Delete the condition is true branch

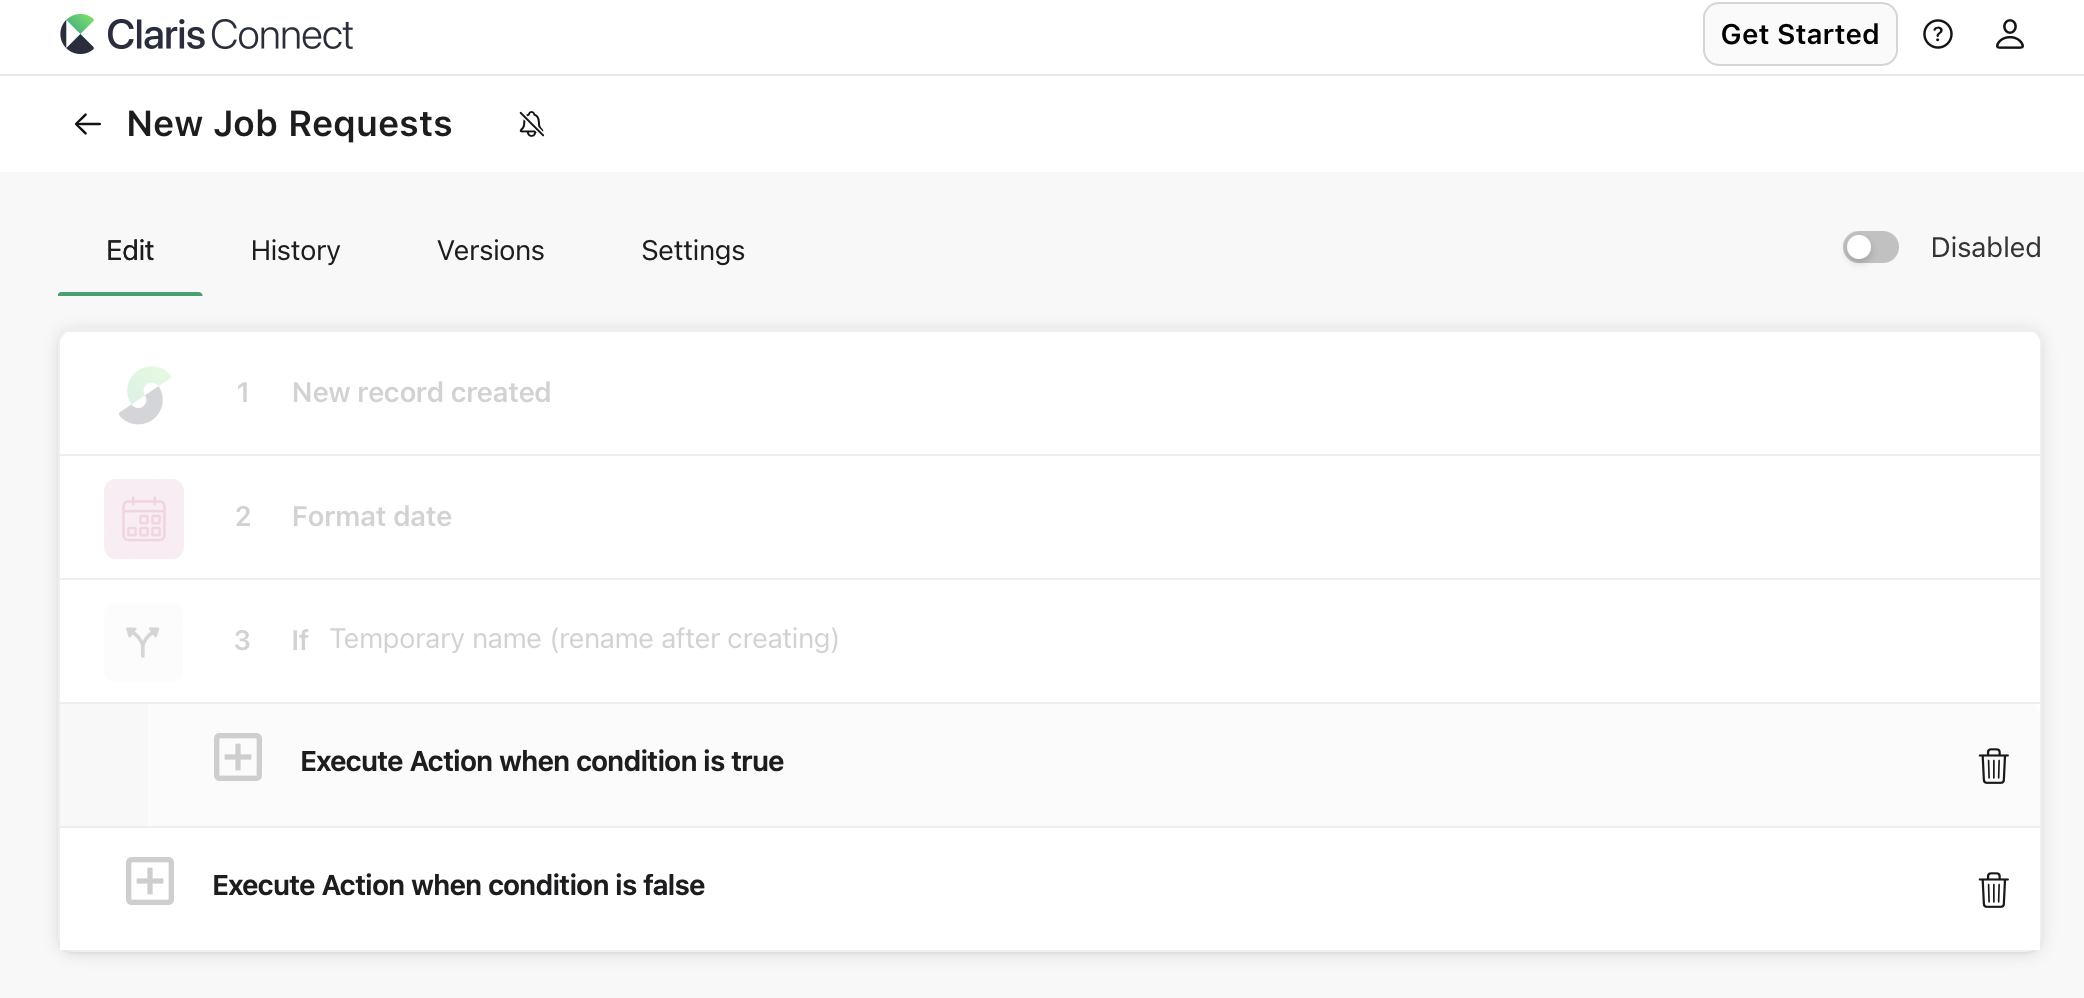1993,766
